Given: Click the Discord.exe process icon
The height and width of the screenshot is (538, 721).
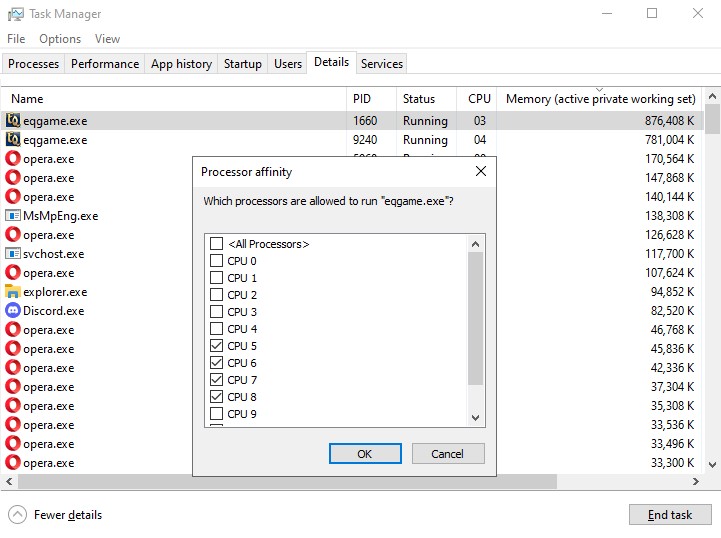Looking at the screenshot, I should coord(13,311).
